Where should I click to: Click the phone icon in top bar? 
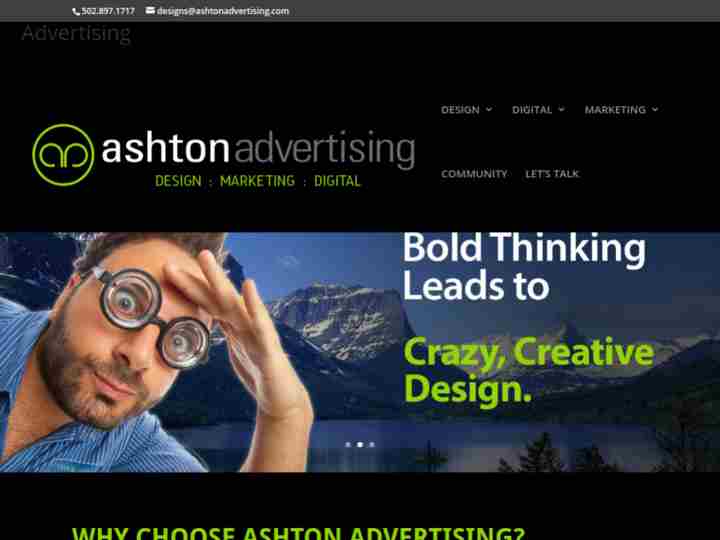click(x=76, y=11)
